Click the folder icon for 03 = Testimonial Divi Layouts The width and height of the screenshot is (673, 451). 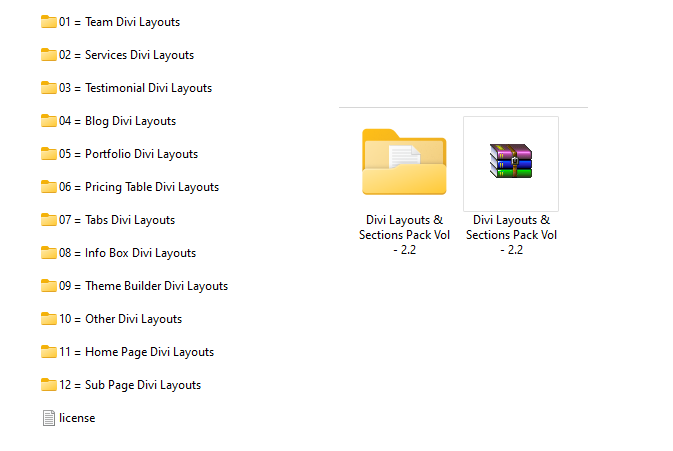coord(49,88)
